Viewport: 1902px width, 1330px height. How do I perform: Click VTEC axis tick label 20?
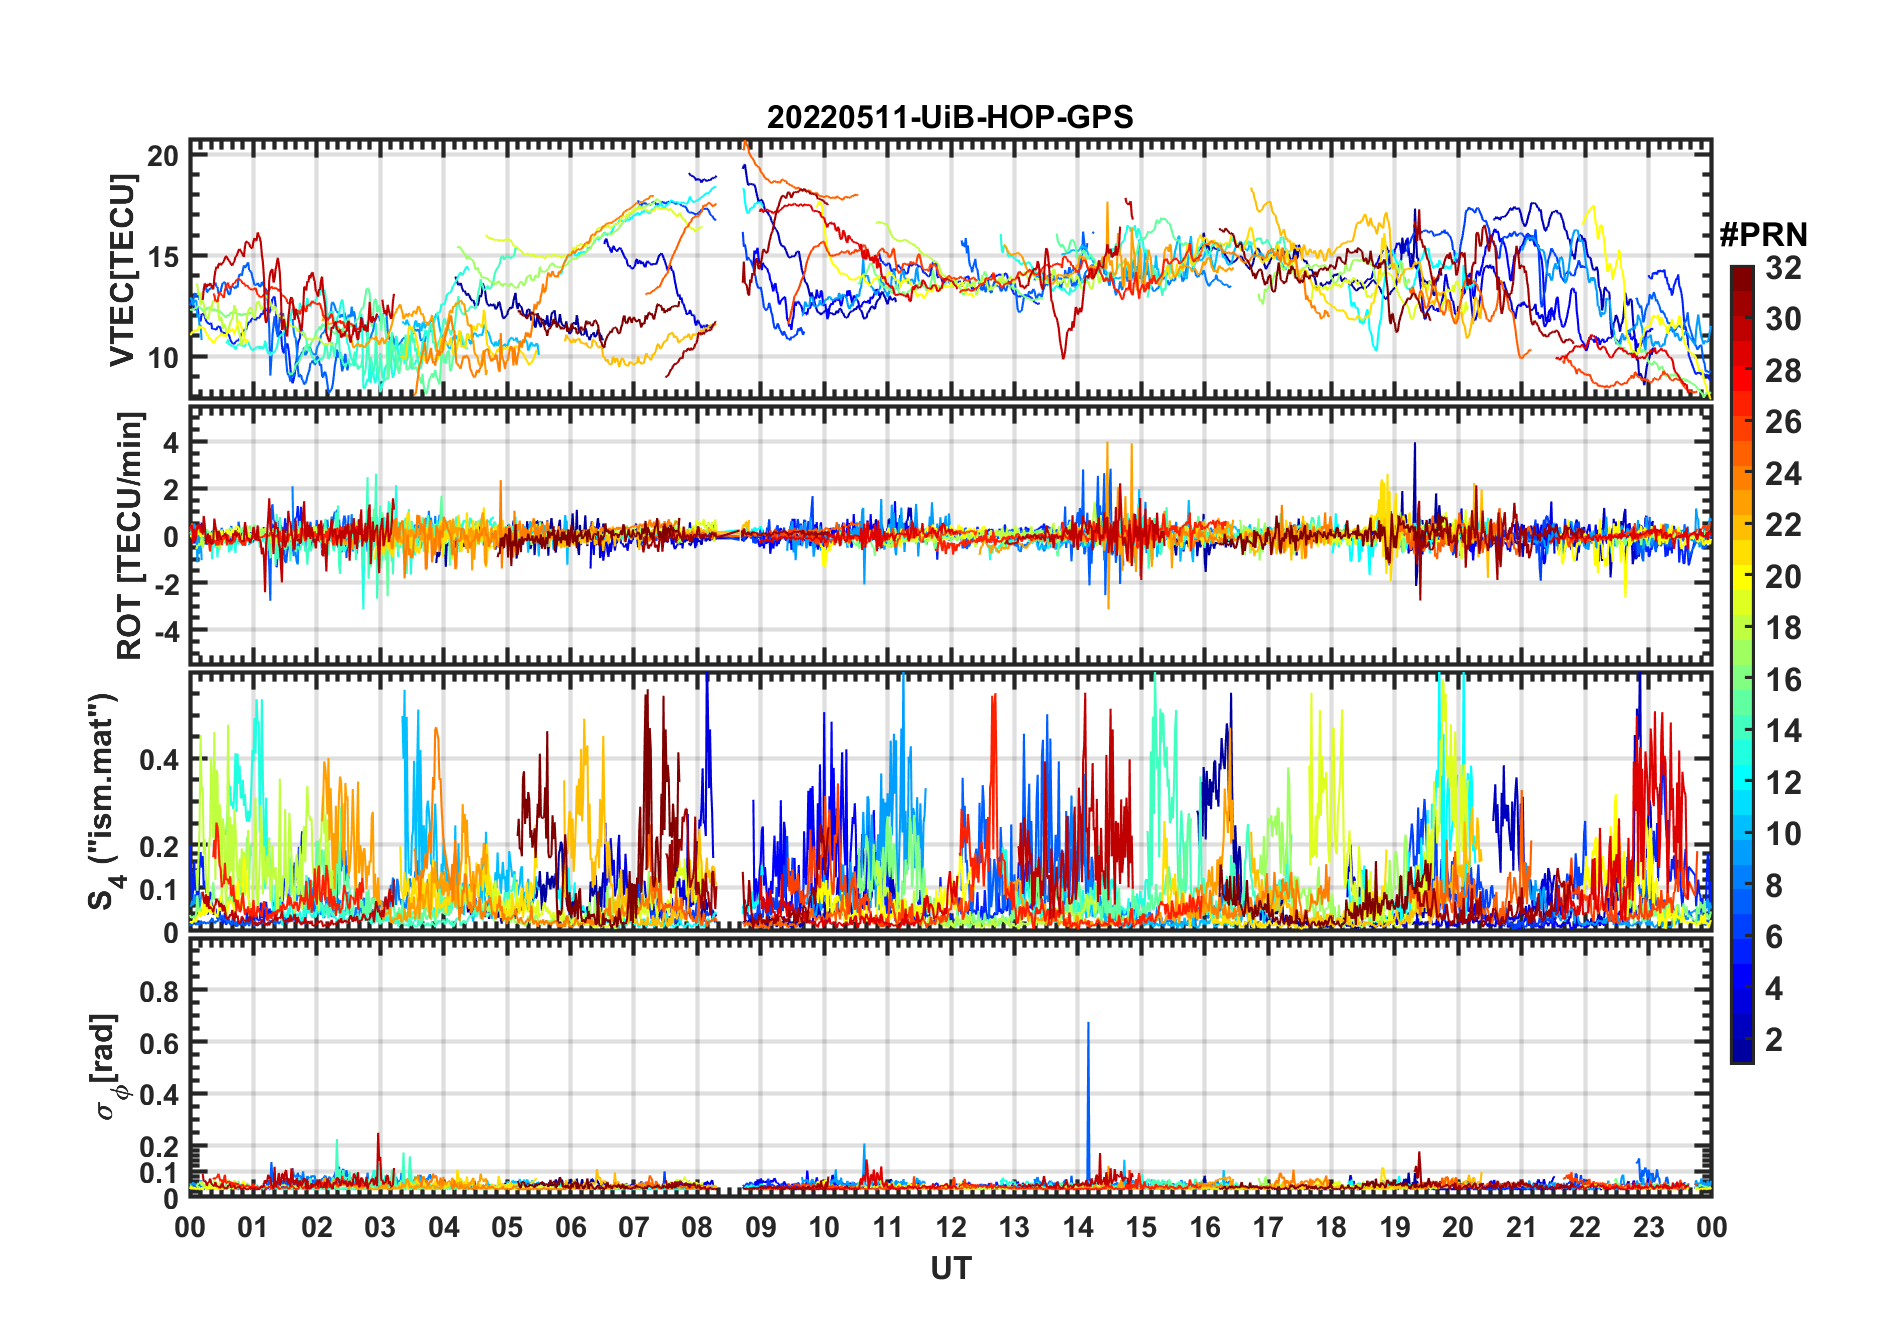(163, 156)
